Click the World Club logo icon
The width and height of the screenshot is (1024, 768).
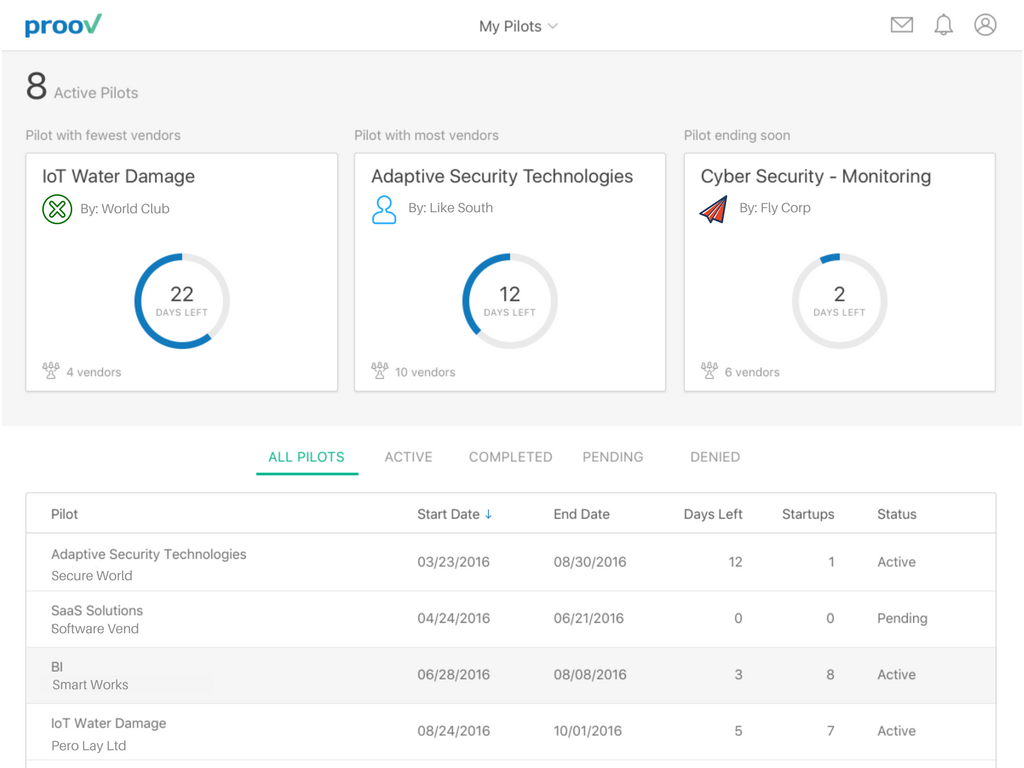(x=57, y=209)
